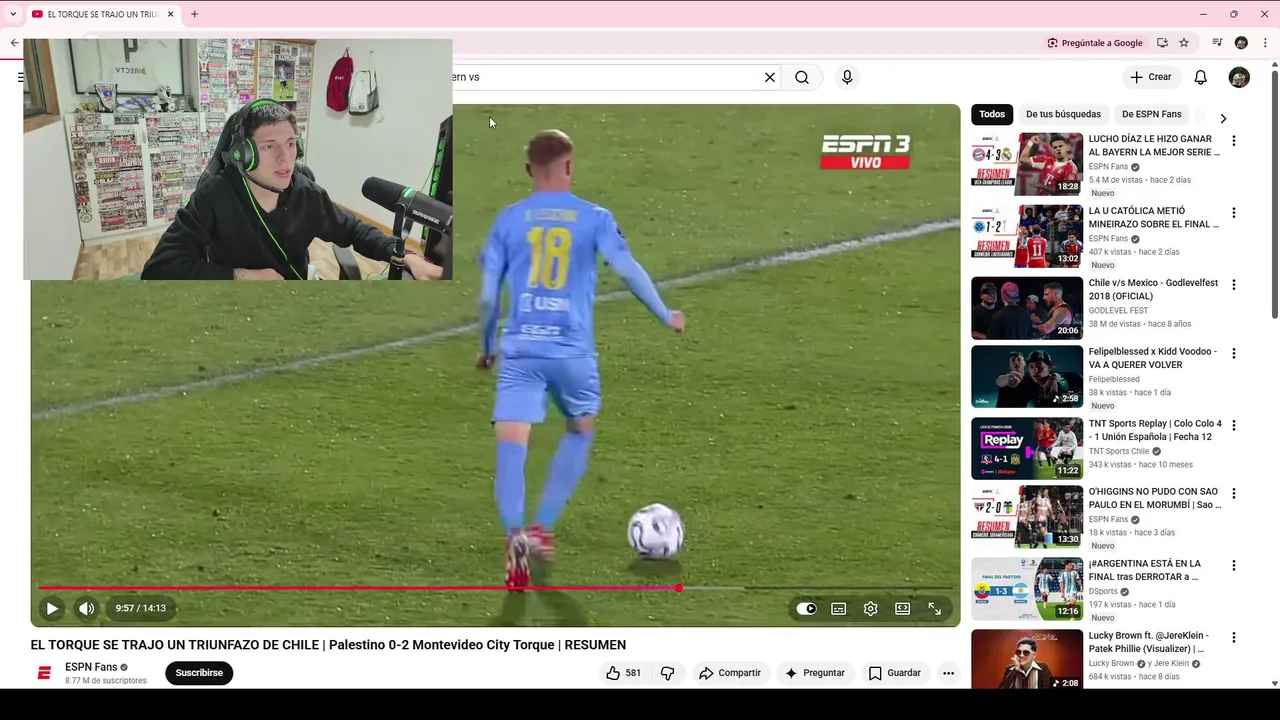The width and height of the screenshot is (1280, 720).
Task: Close the EL TORQUE SE TRAJO tab
Action: tap(171, 14)
